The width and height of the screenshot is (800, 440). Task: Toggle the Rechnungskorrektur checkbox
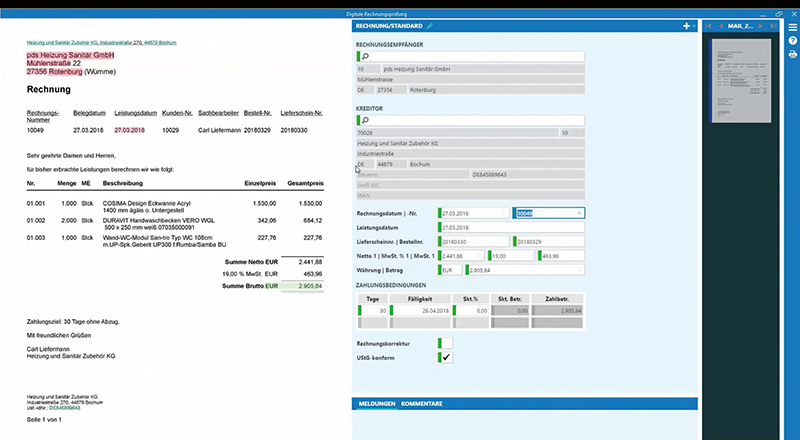(x=445, y=344)
